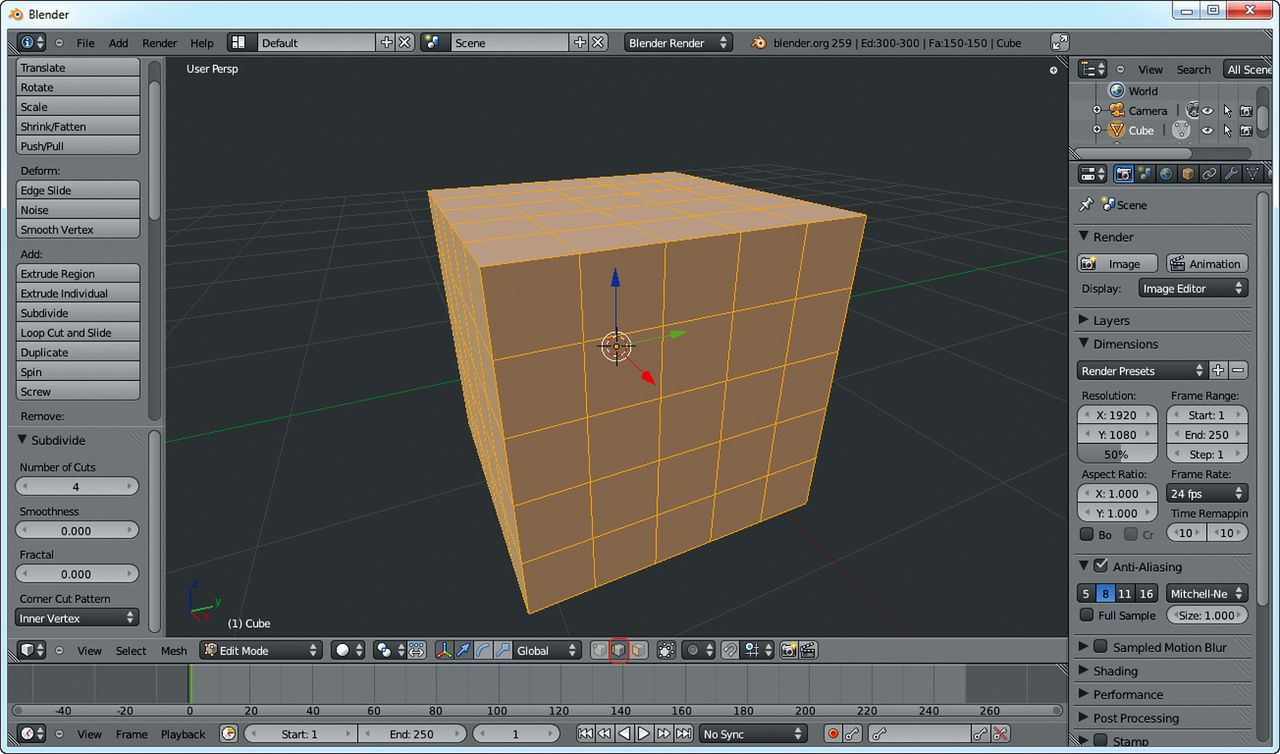Toggle limit selection to visible
This screenshot has width=1280, height=754.
click(666, 650)
